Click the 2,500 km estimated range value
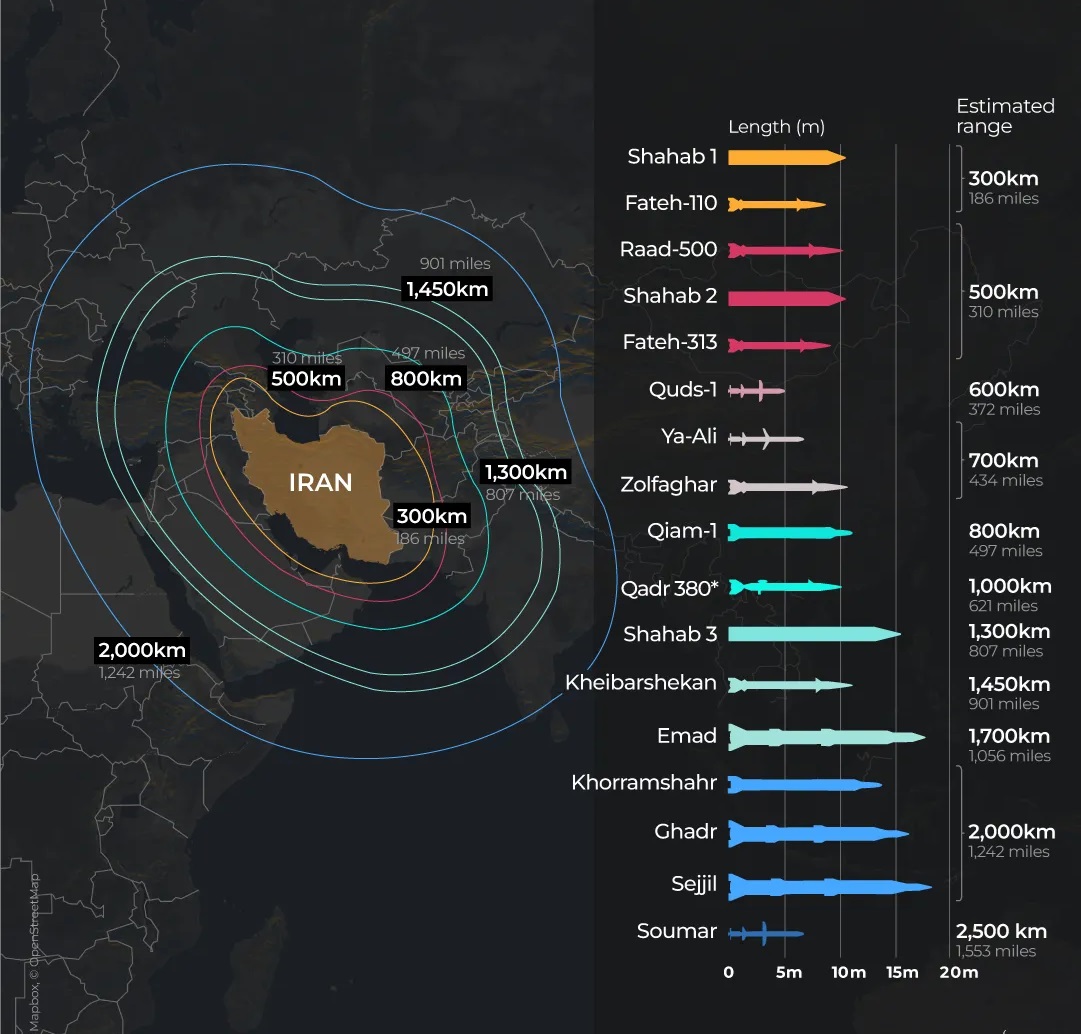This screenshot has width=1081, height=1034. click(1002, 931)
